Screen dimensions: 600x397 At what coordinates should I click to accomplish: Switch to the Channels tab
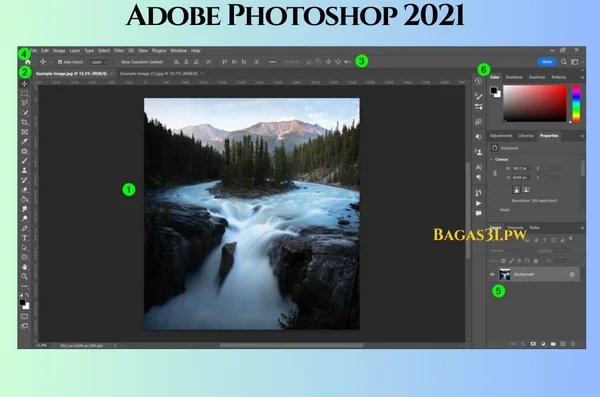(515, 227)
